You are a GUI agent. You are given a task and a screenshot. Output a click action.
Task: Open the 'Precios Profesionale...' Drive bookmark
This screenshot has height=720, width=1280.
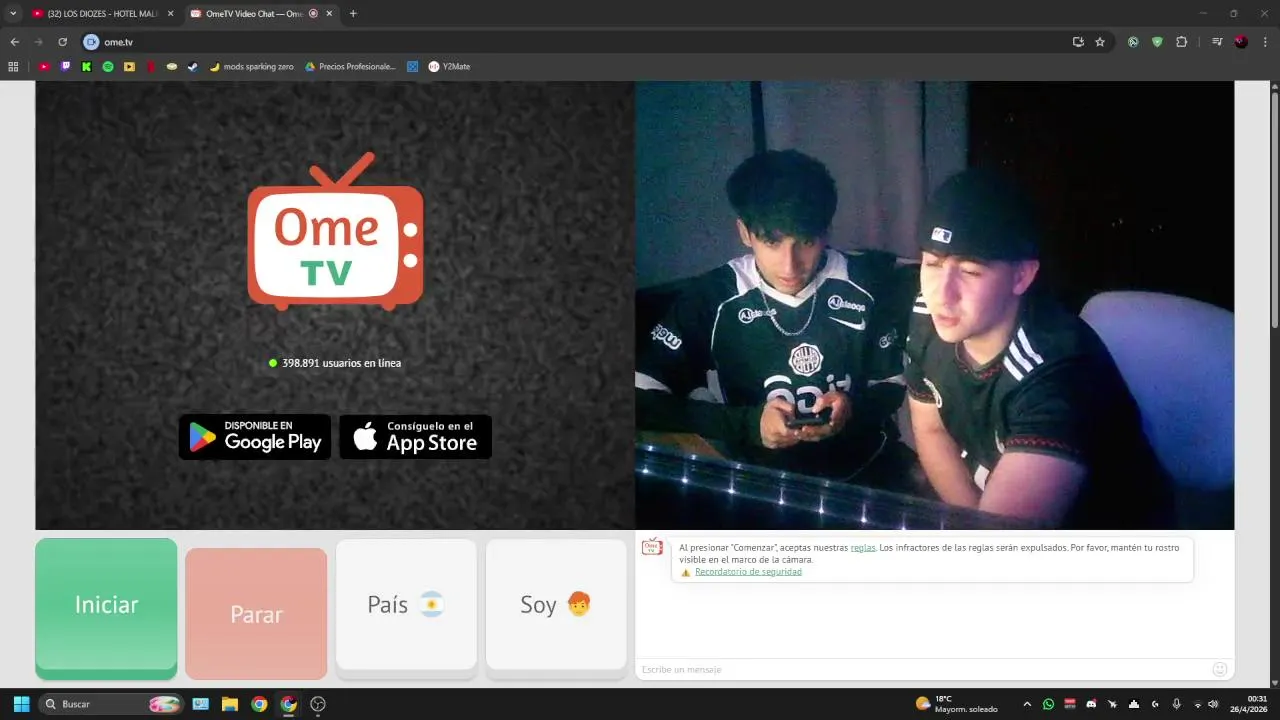pyautogui.click(x=350, y=66)
